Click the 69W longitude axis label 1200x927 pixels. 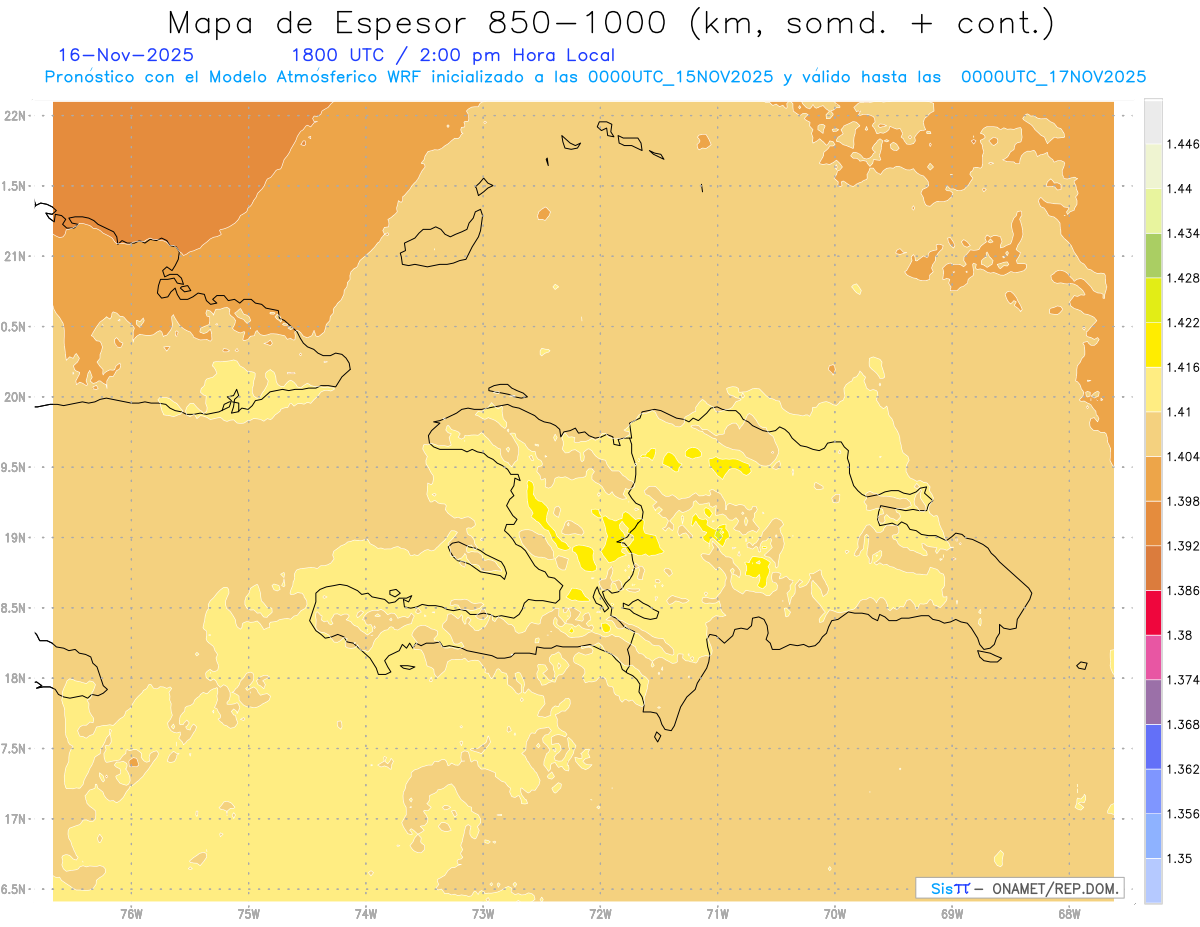click(x=952, y=913)
